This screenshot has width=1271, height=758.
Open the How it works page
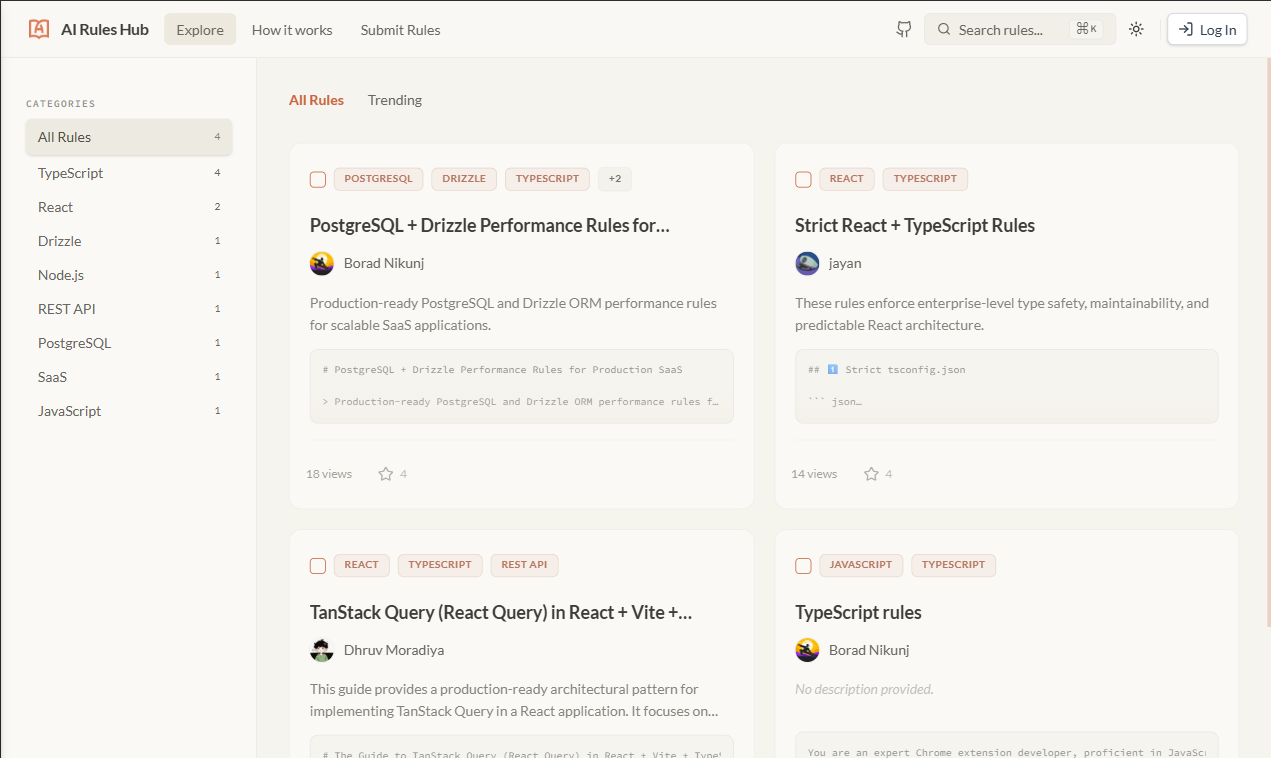[291, 29]
